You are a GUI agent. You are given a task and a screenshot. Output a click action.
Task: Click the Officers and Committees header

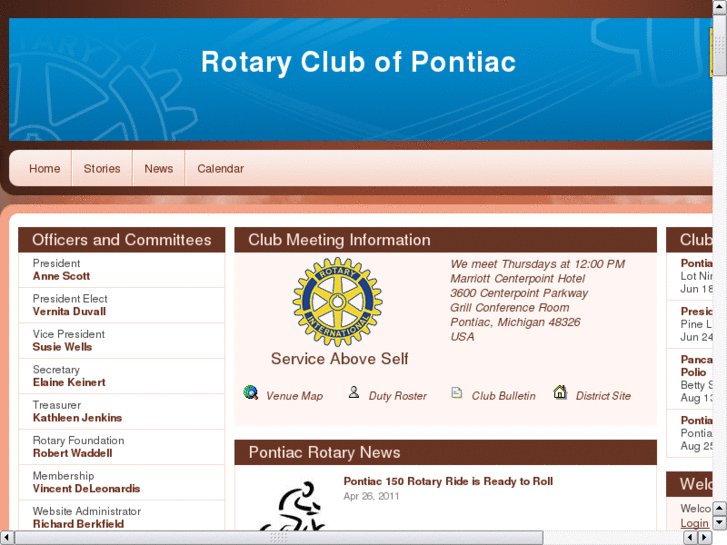pyautogui.click(x=121, y=240)
